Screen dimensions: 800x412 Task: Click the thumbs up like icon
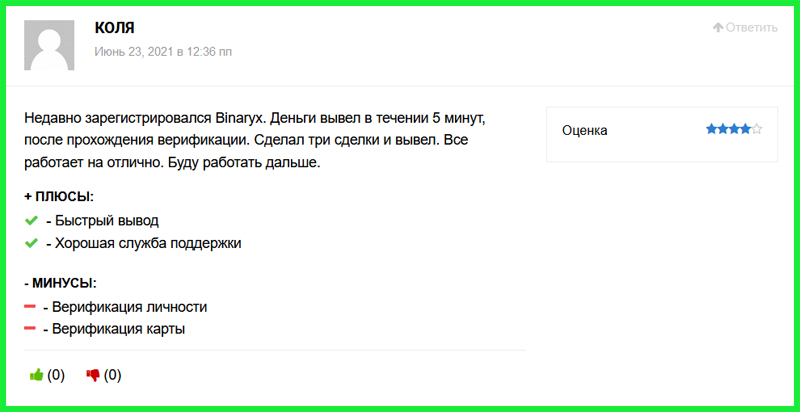pyautogui.click(x=37, y=376)
